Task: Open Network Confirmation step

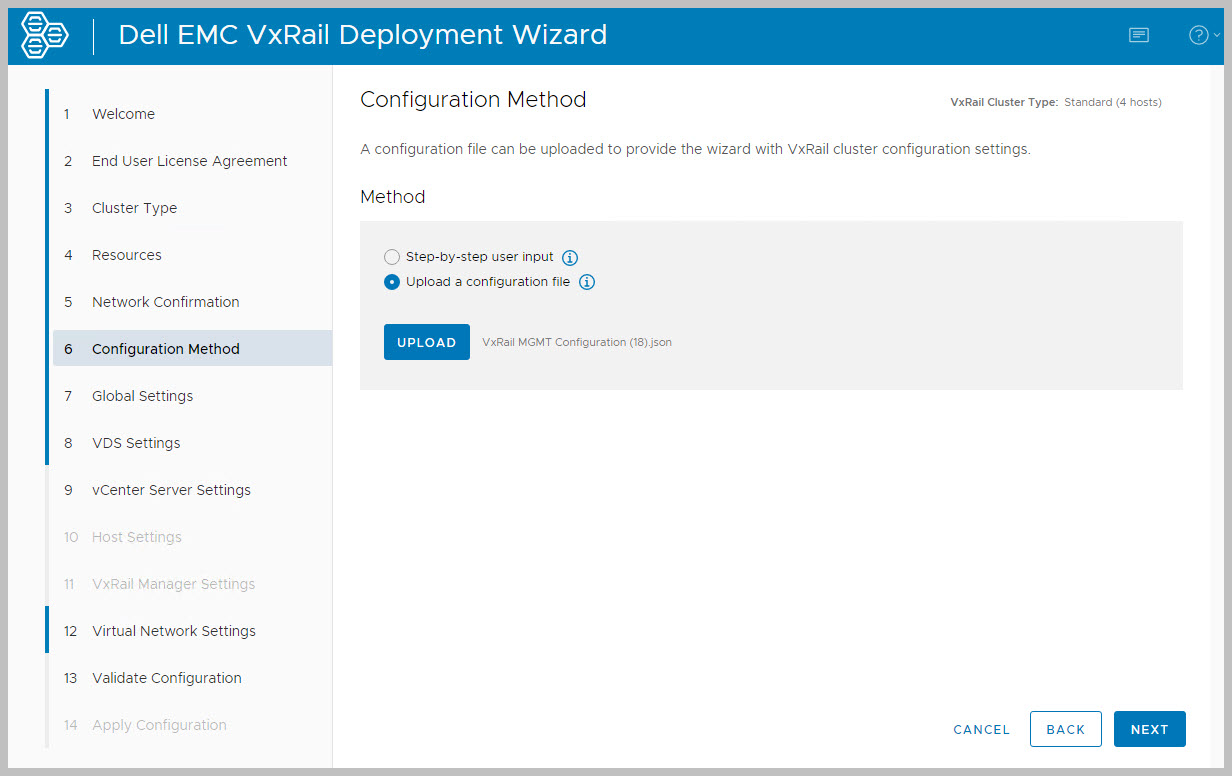Action: click(x=165, y=302)
